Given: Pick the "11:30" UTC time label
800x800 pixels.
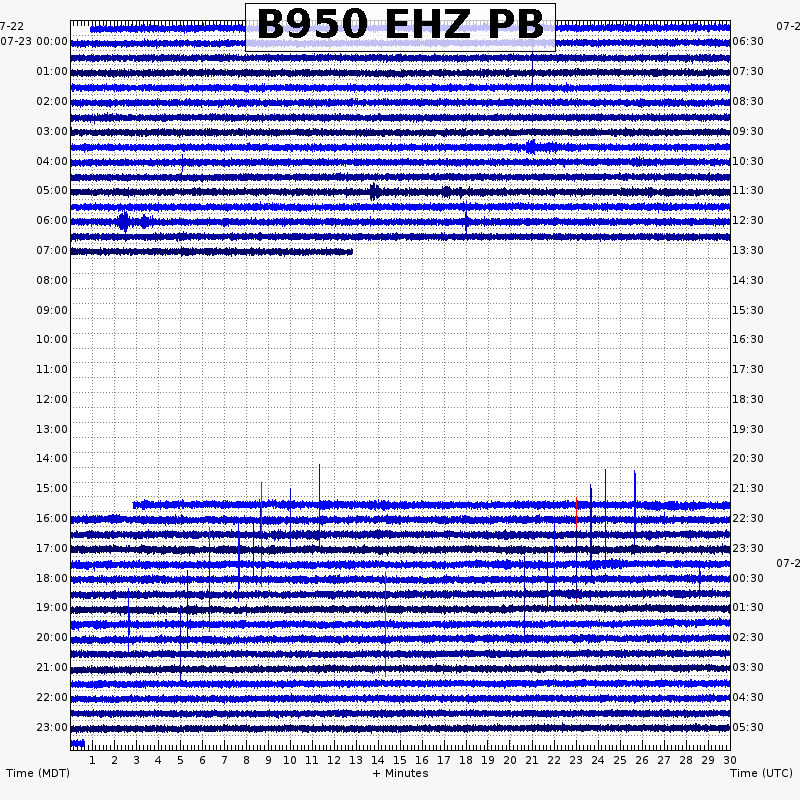Looking at the screenshot, I should pos(748,191).
